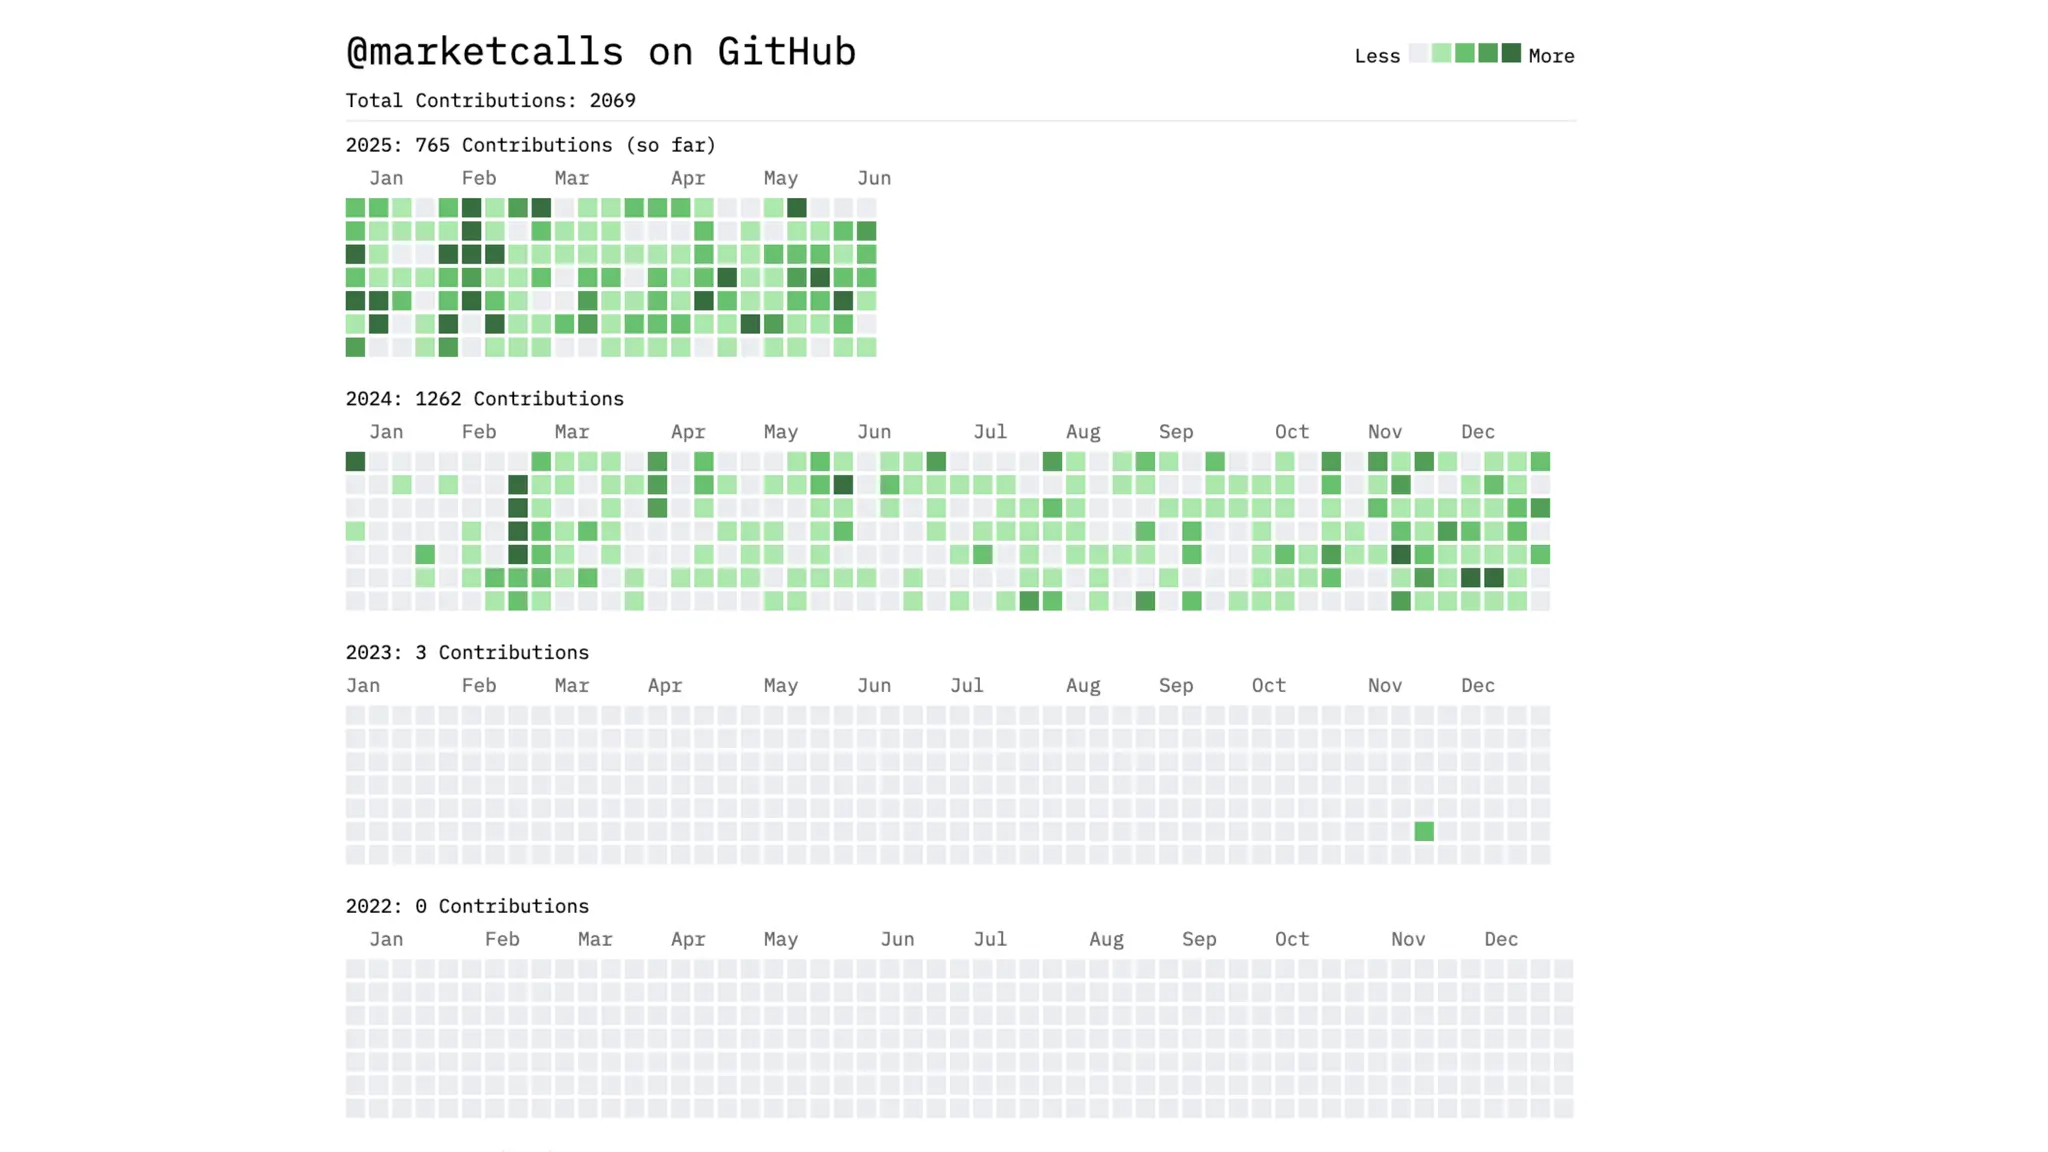Click the top-left cell of the 2025 chart
Image resolution: width=2048 pixels, height=1152 pixels.
click(355, 208)
